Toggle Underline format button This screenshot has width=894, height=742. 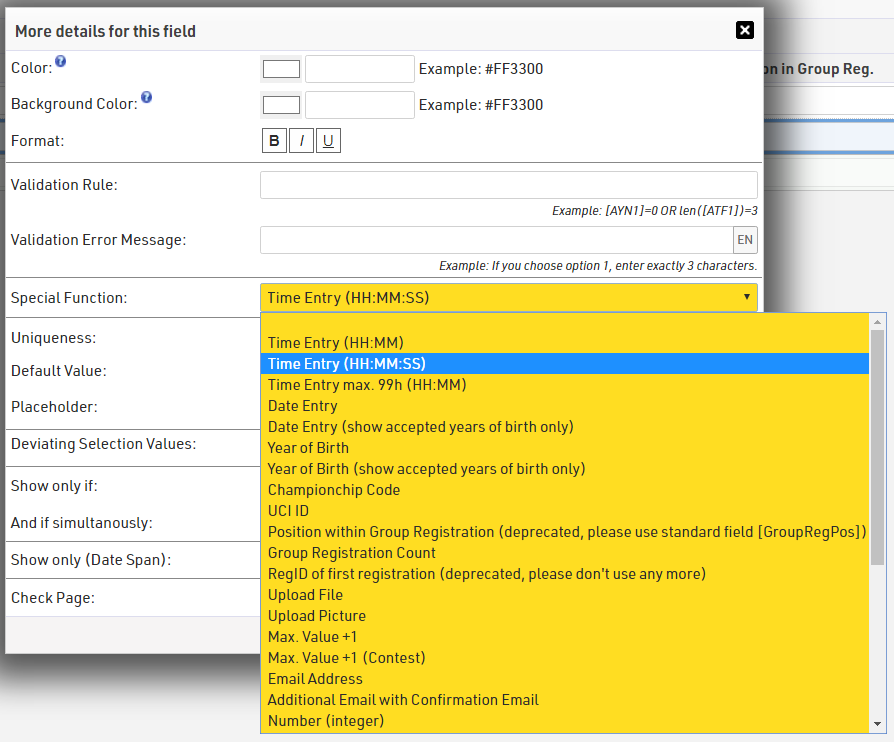click(x=328, y=141)
